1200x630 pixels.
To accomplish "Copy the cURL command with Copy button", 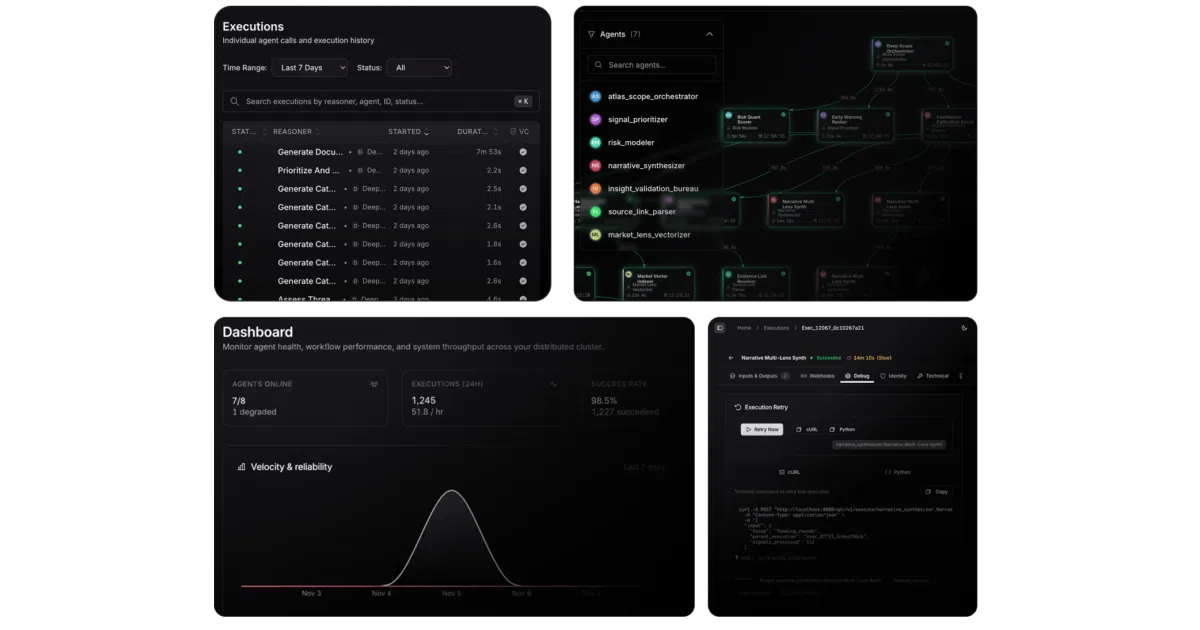I will point(937,491).
